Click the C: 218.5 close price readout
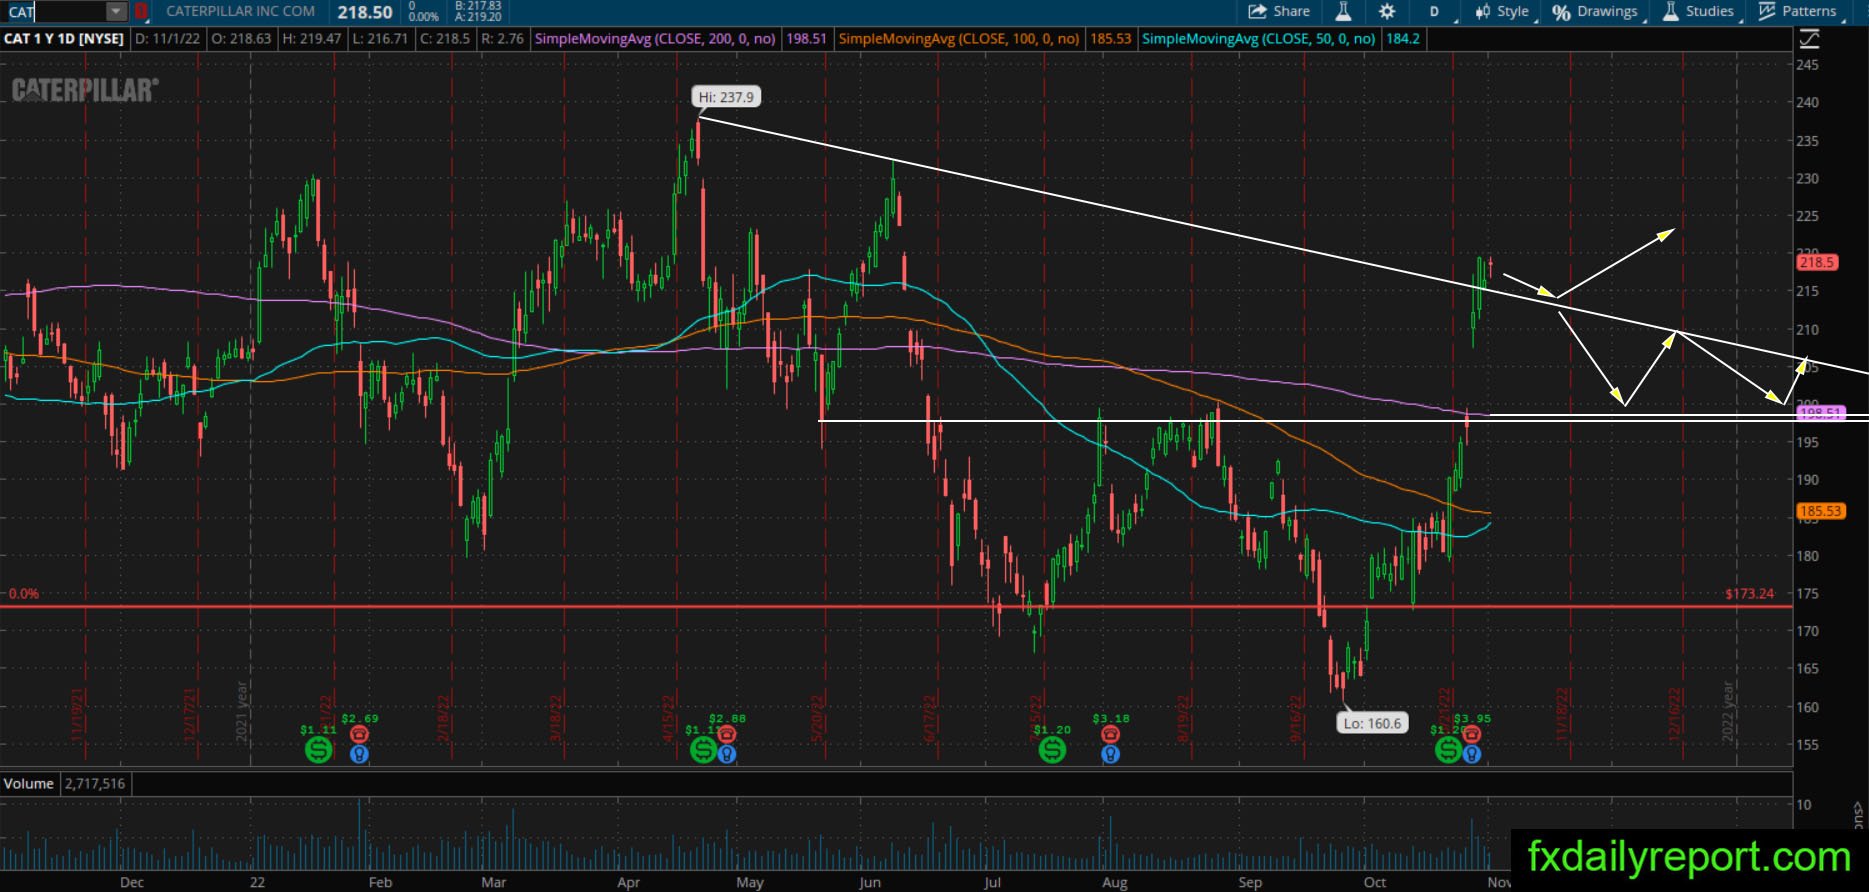 tap(444, 39)
